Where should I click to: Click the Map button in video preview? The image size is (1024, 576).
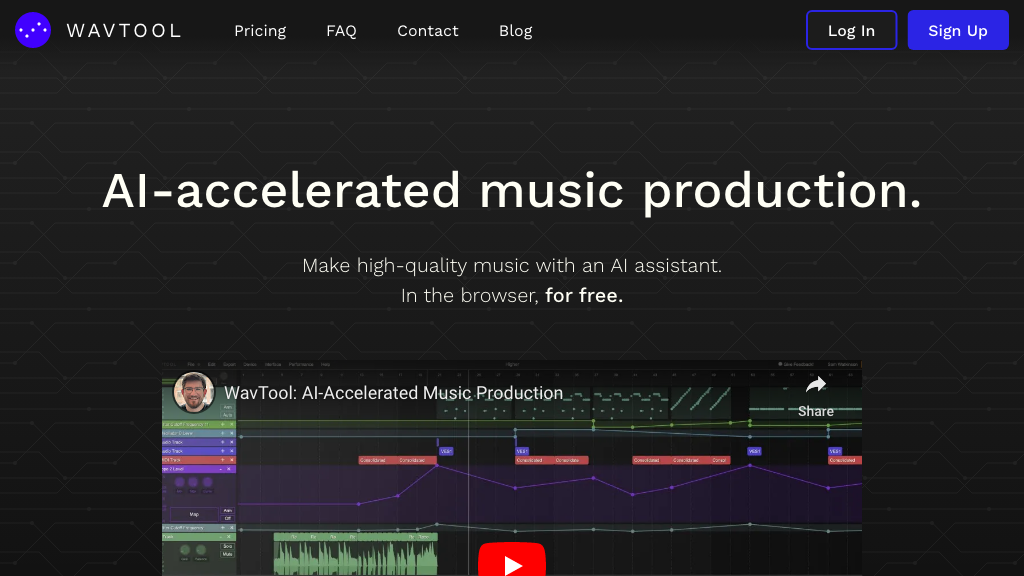pos(194,514)
